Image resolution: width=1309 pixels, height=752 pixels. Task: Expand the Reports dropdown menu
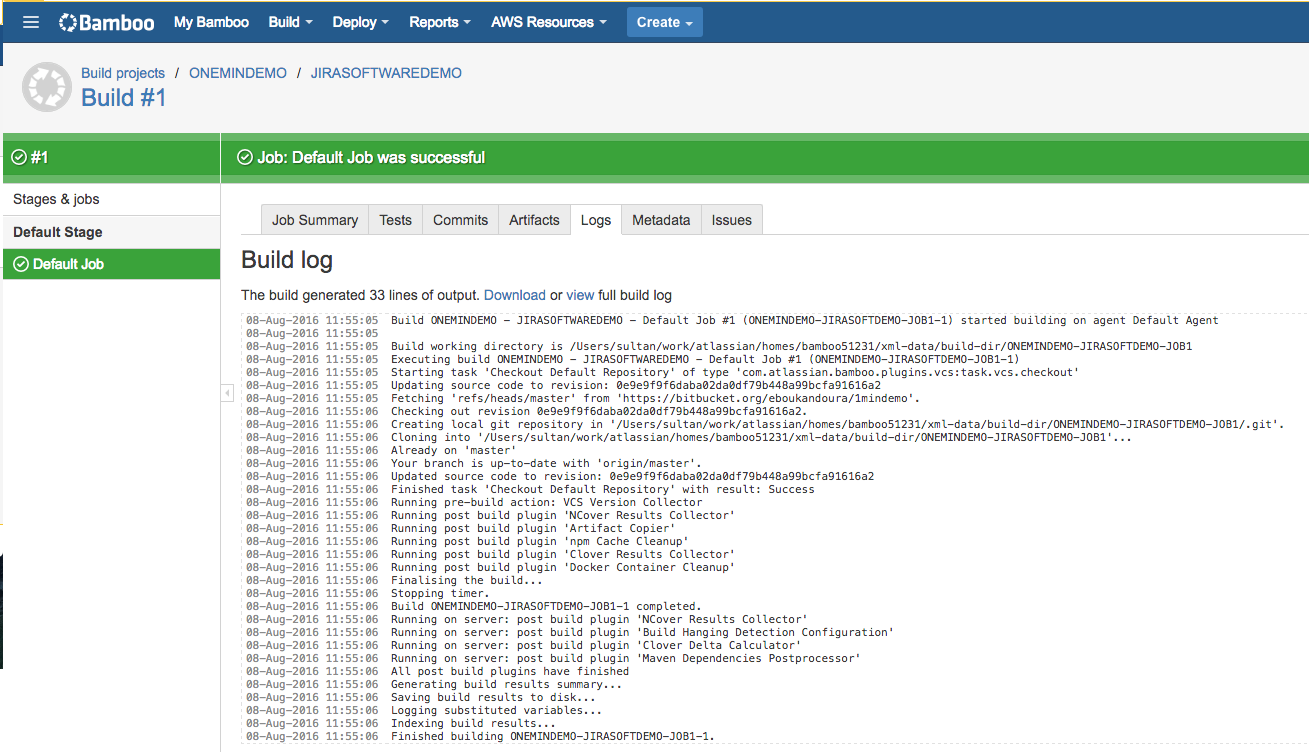[x=440, y=22]
